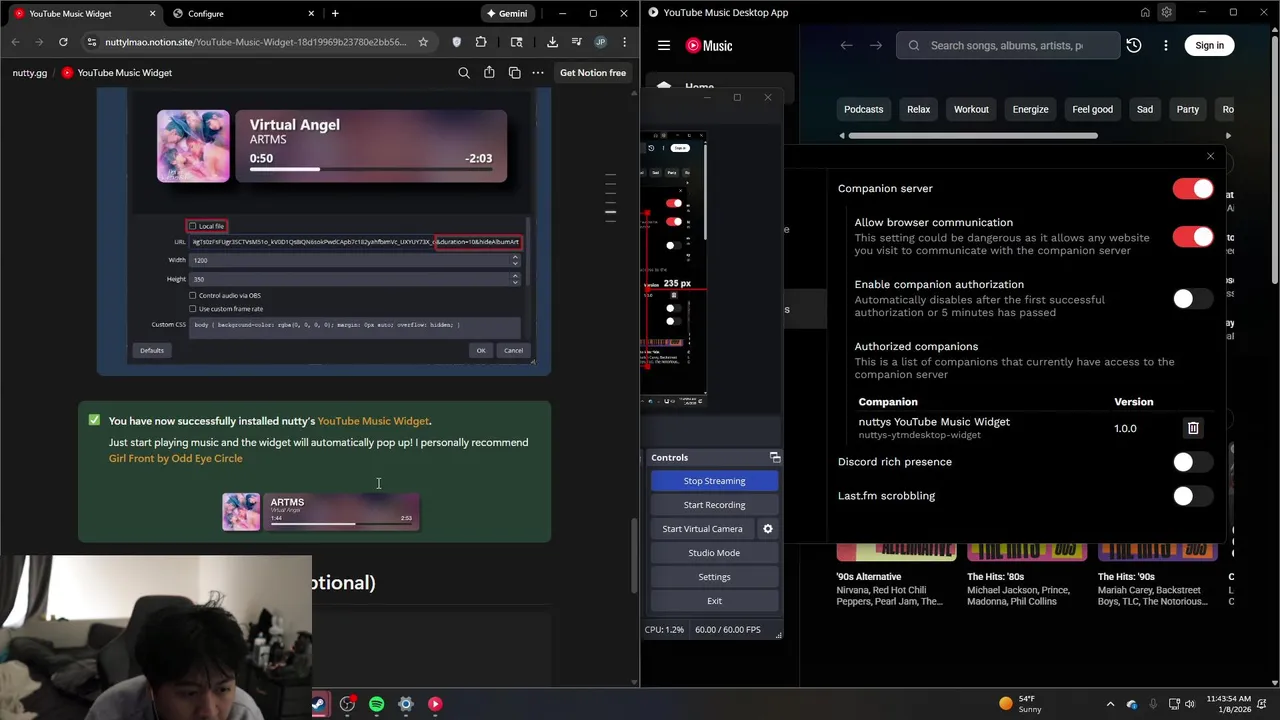Select Workout category chip
The height and width of the screenshot is (720, 1280).
(971, 109)
